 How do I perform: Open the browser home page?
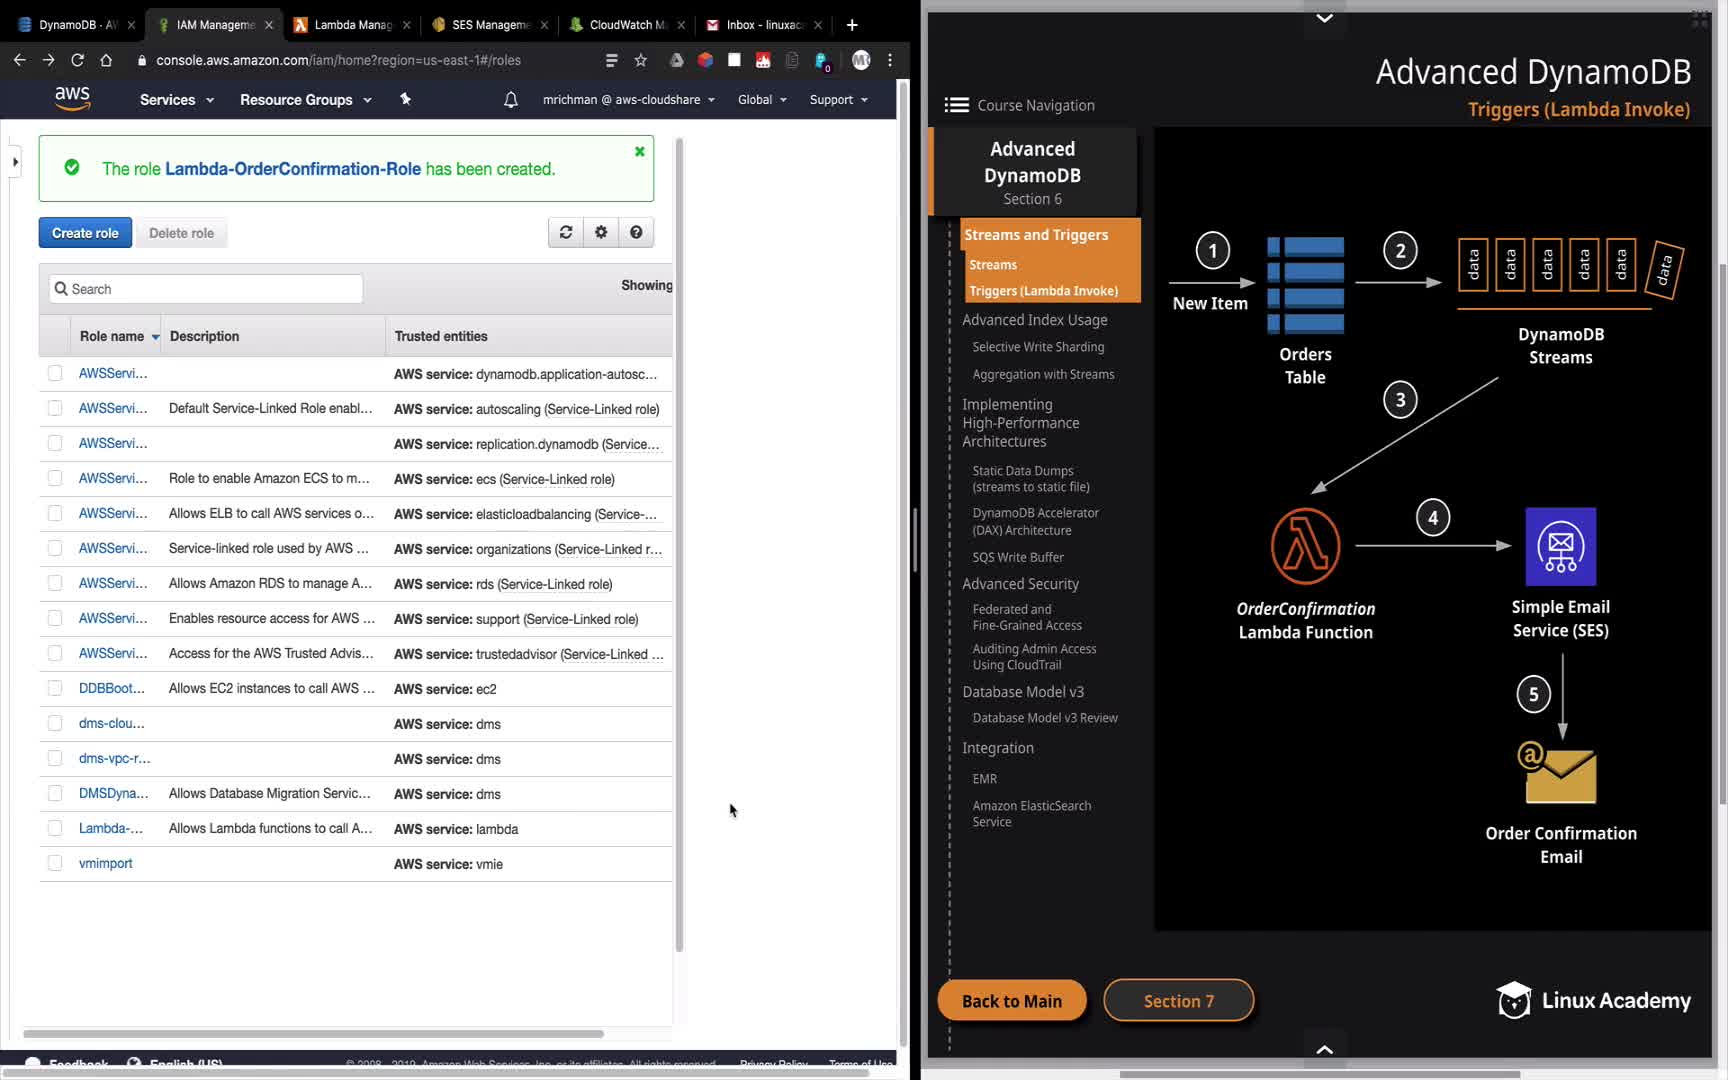[106, 60]
